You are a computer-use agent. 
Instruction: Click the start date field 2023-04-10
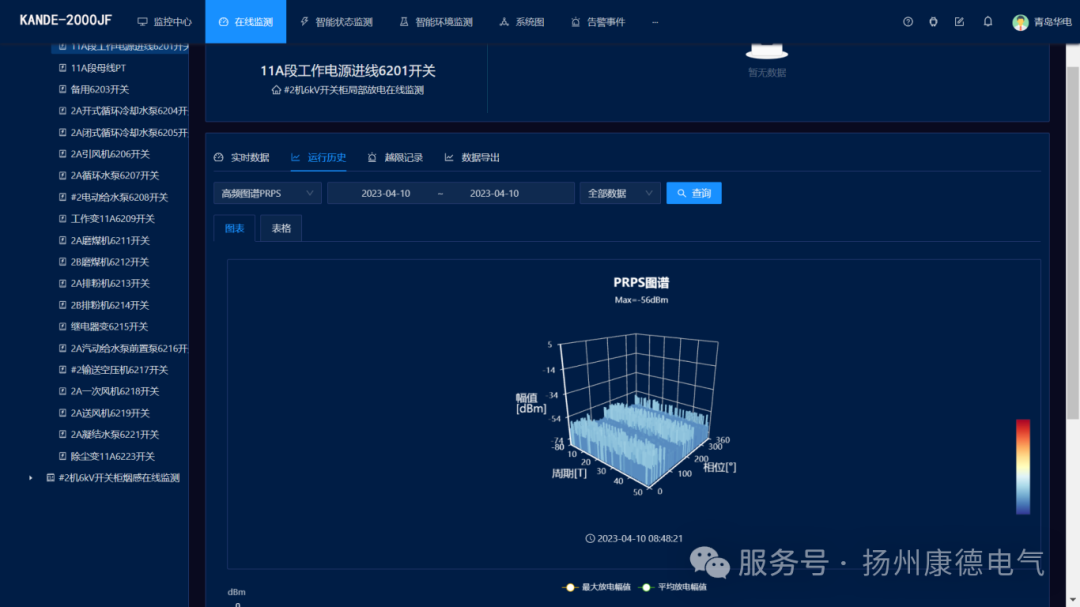(386, 194)
